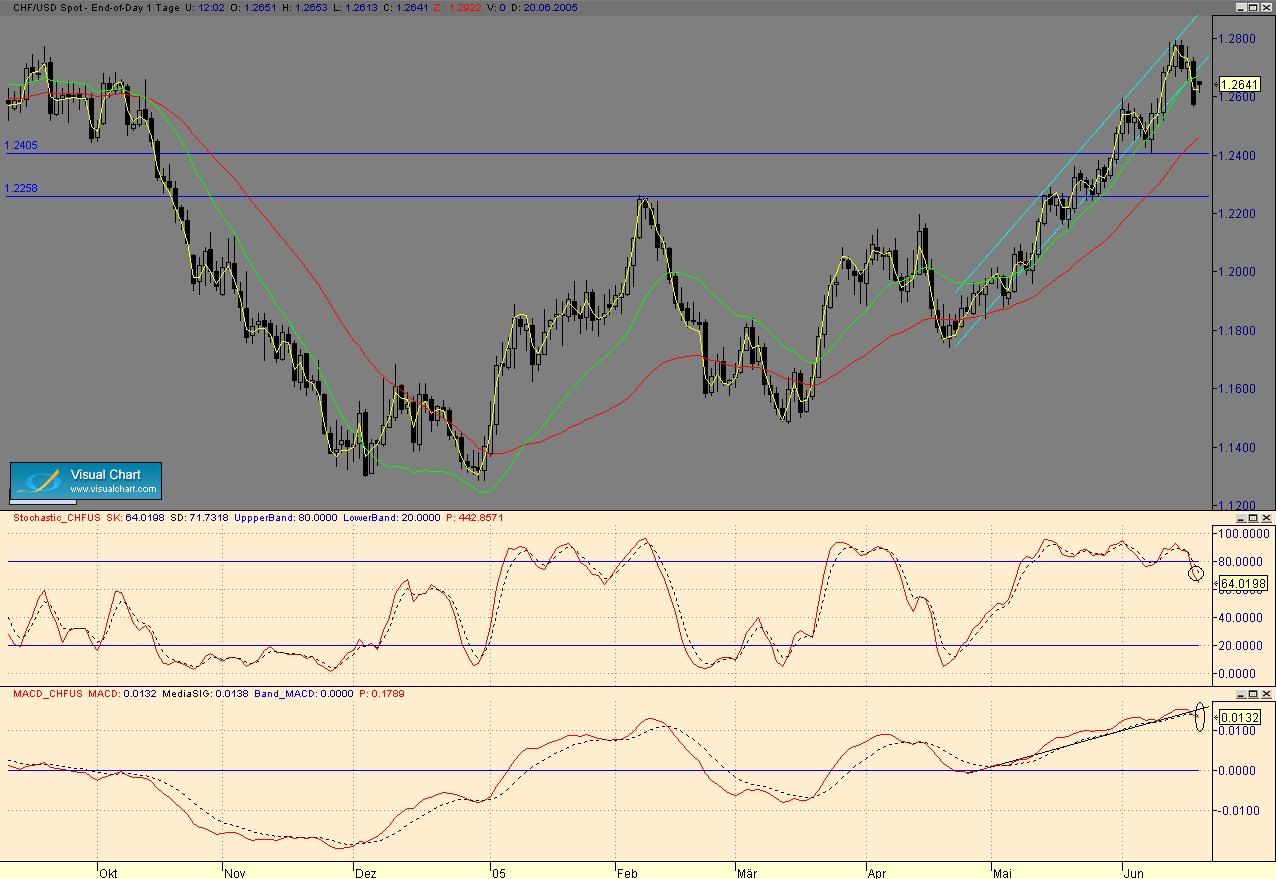The image size is (1276, 879).
Task: Open the www.visualchart.com link
Action: tap(113, 490)
